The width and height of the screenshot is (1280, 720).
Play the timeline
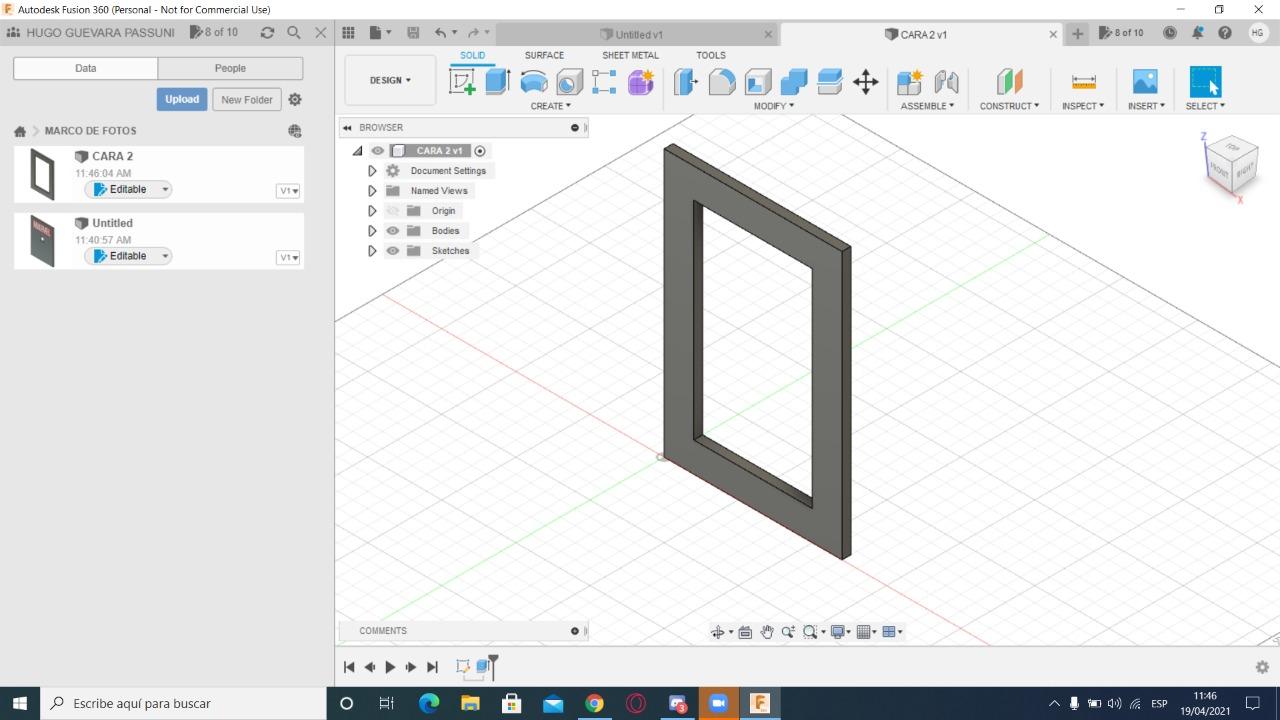(x=390, y=667)
